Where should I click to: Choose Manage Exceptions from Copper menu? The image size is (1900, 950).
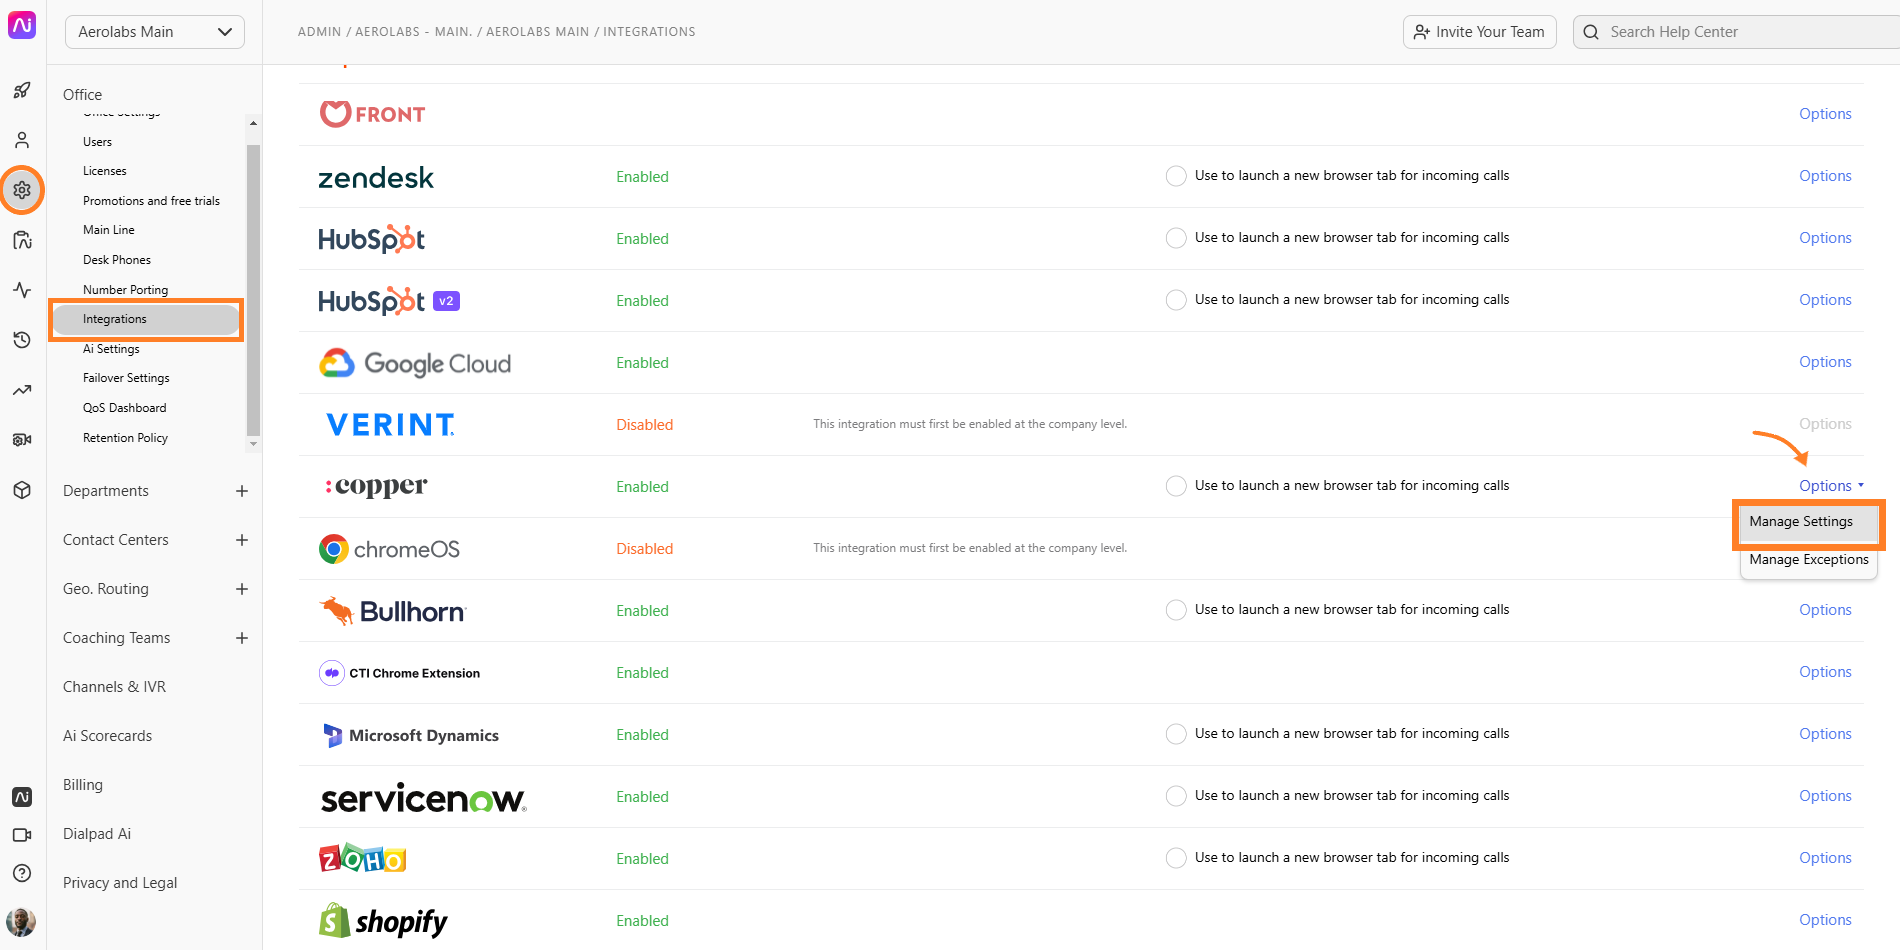(x=1808, y=560)
